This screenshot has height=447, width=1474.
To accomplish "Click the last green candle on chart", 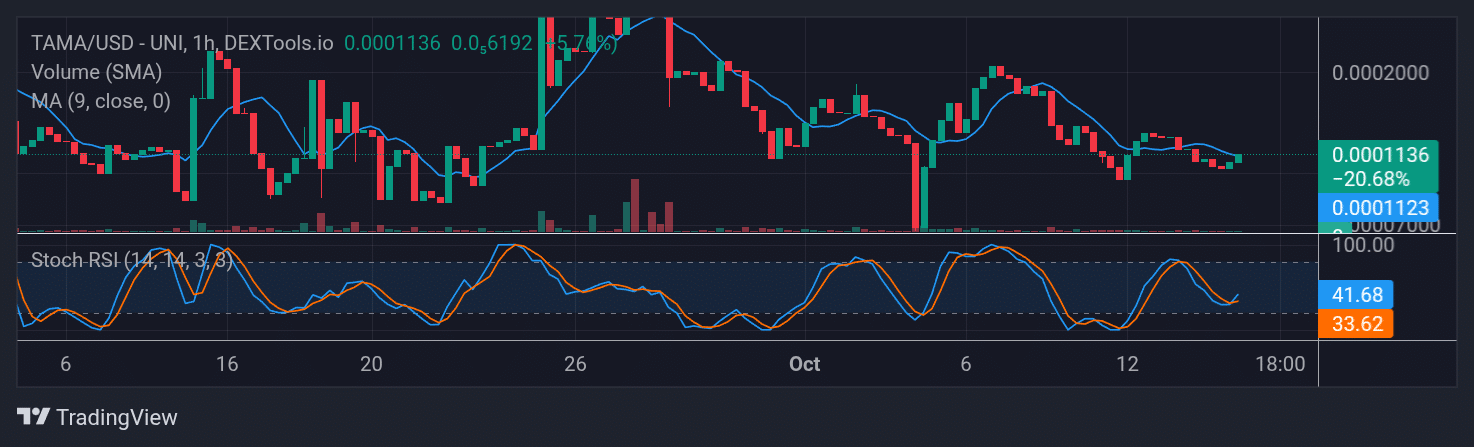I will [1238, 158].
